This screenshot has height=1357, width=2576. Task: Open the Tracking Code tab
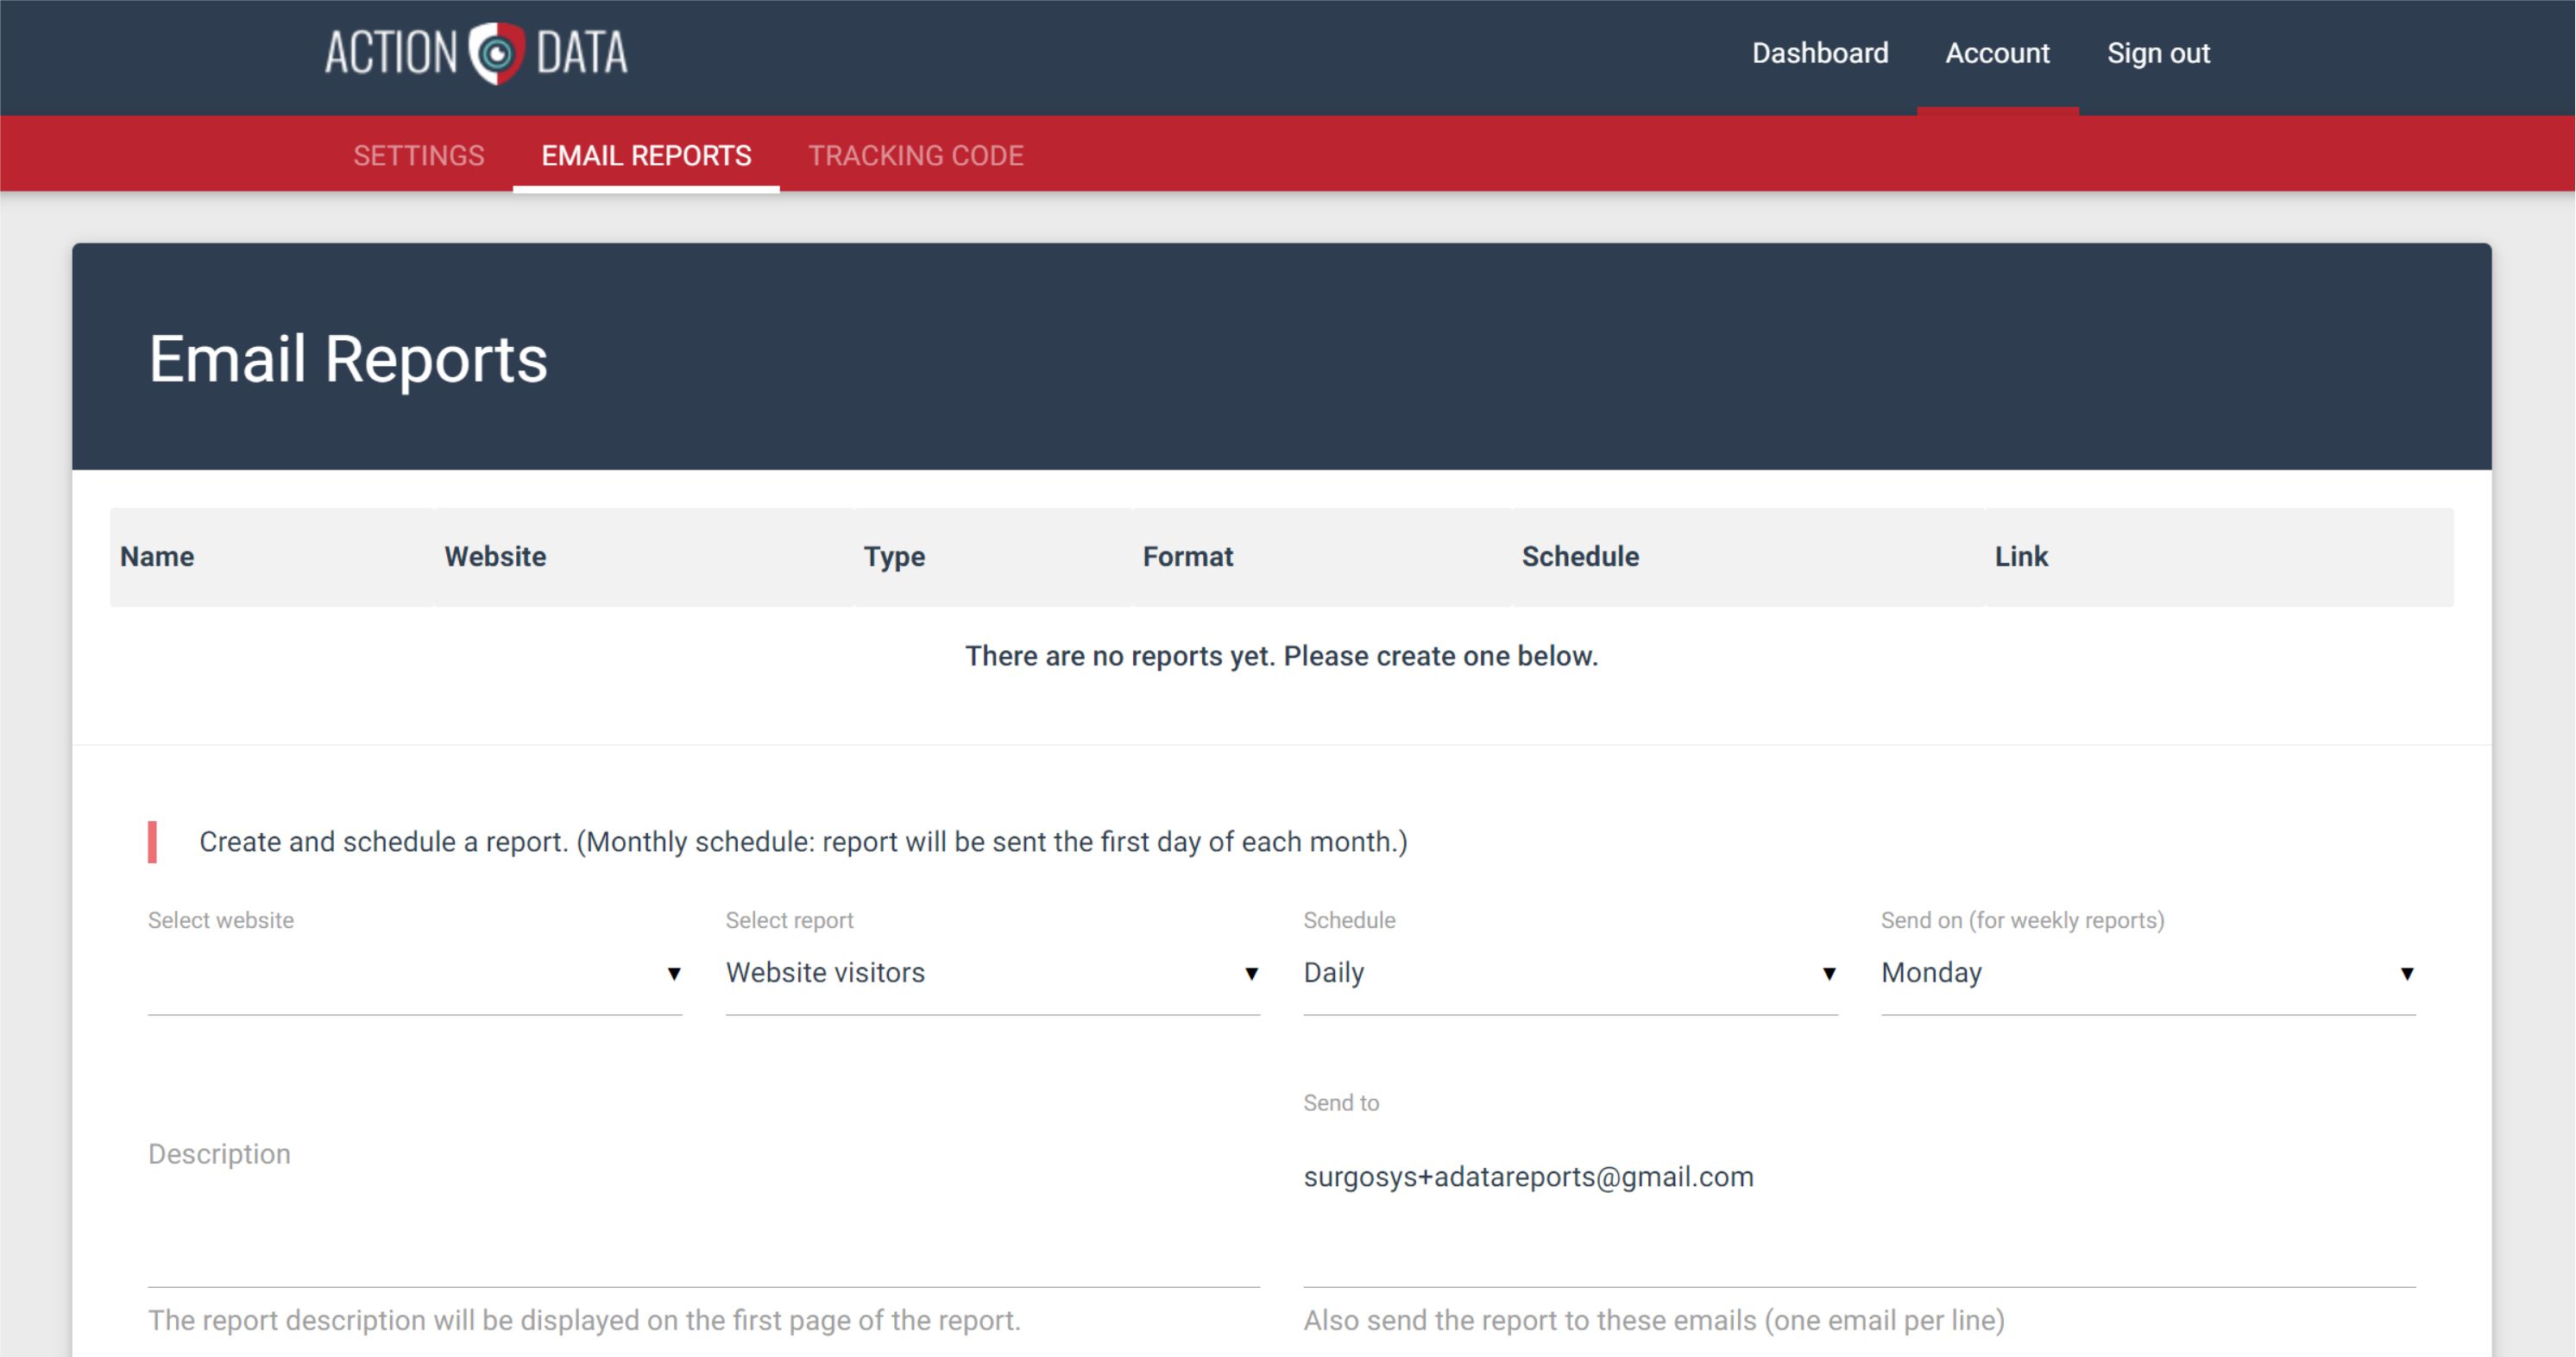pos(915,156)
